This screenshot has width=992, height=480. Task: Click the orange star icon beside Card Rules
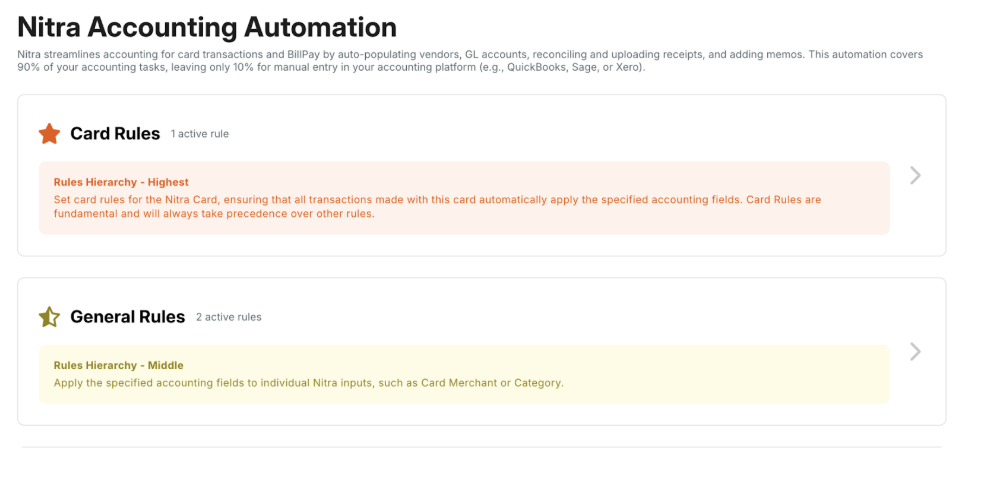[x=49, y=133]
